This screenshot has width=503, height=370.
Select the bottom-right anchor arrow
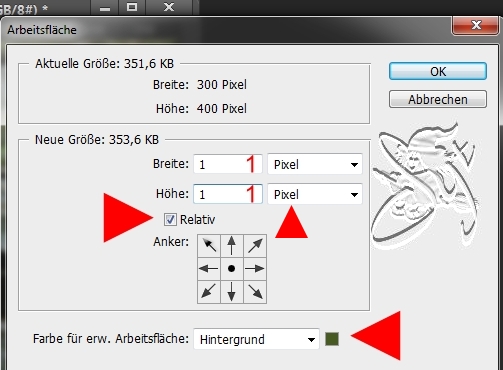255,292
